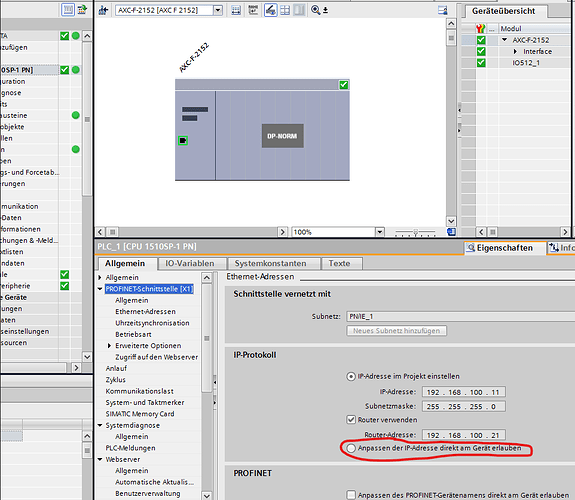Click the green status dot in the 'usteine' row
Viewport: 575px width, 500px height.
pyautogui.click(x=76, y=115)
